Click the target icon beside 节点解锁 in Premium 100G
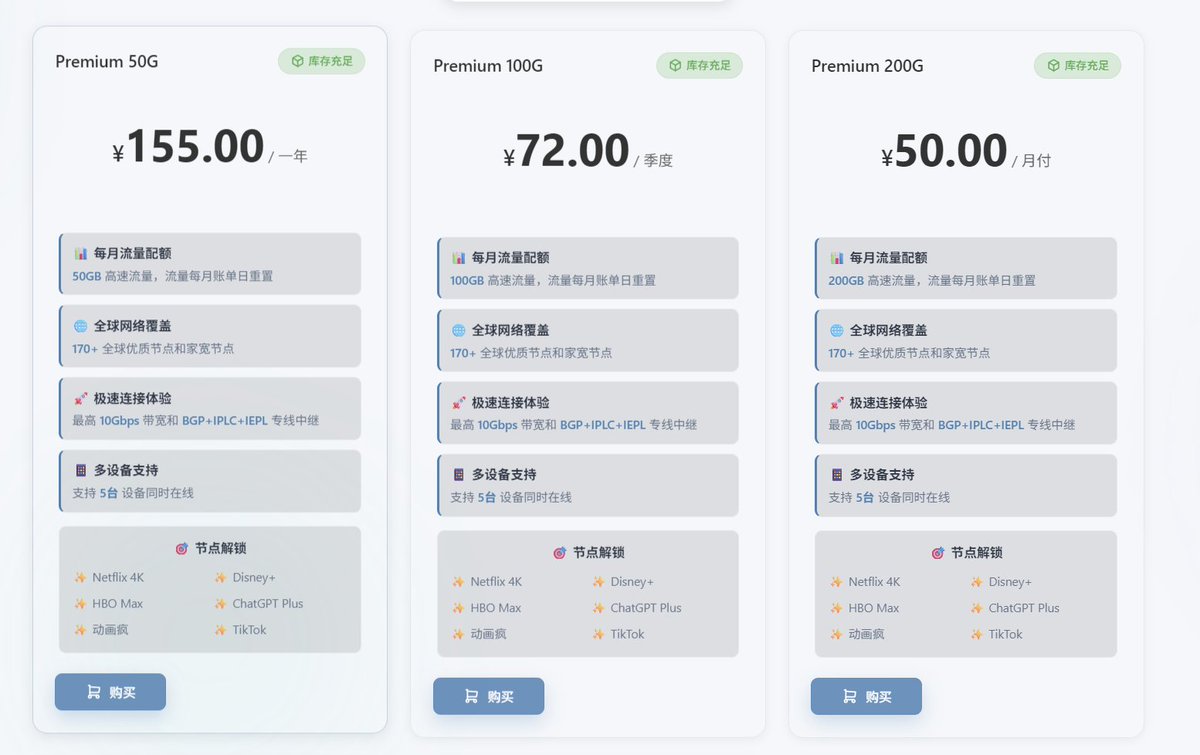This screenshot has width=1200, height=755. point(560,552)
